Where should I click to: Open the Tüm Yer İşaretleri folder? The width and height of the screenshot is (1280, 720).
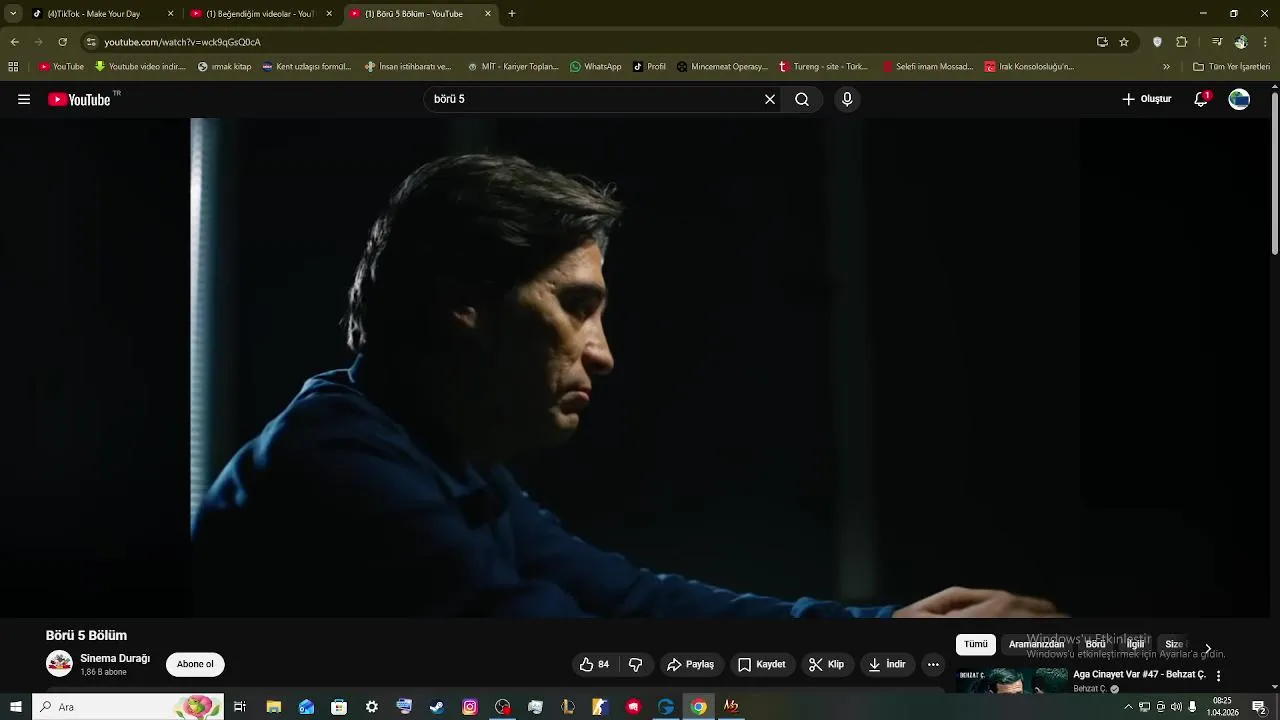pos(1231,67)
